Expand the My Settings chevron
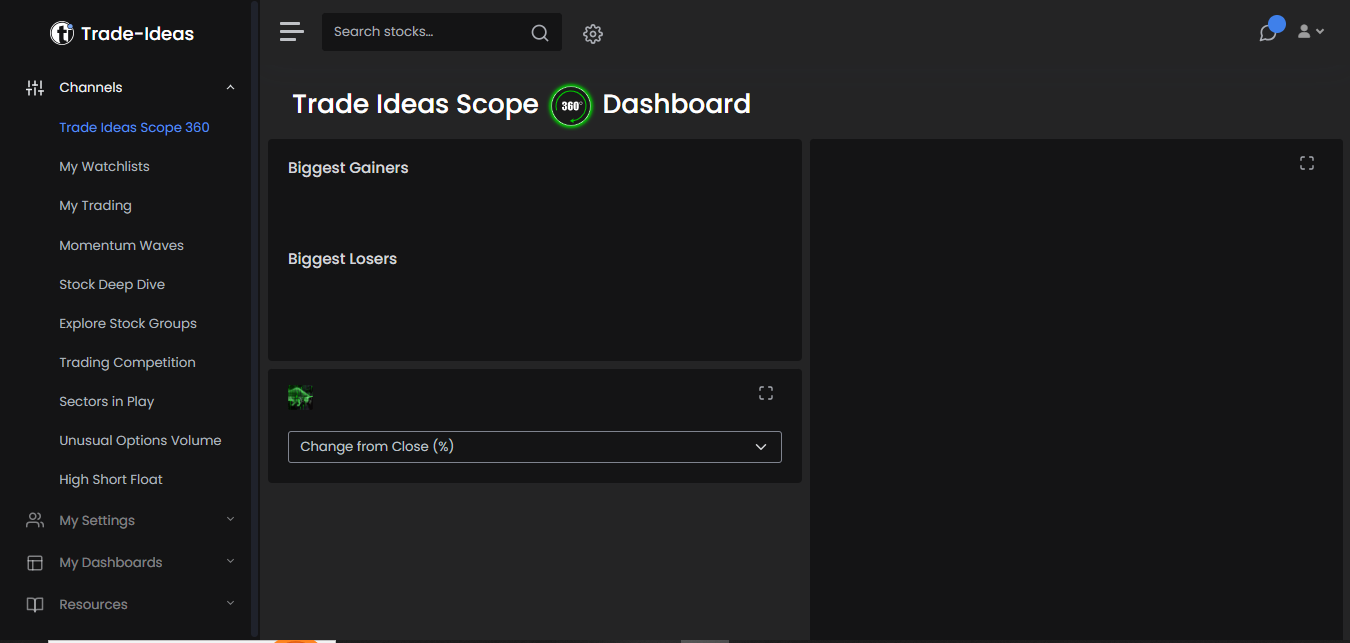 230,519
